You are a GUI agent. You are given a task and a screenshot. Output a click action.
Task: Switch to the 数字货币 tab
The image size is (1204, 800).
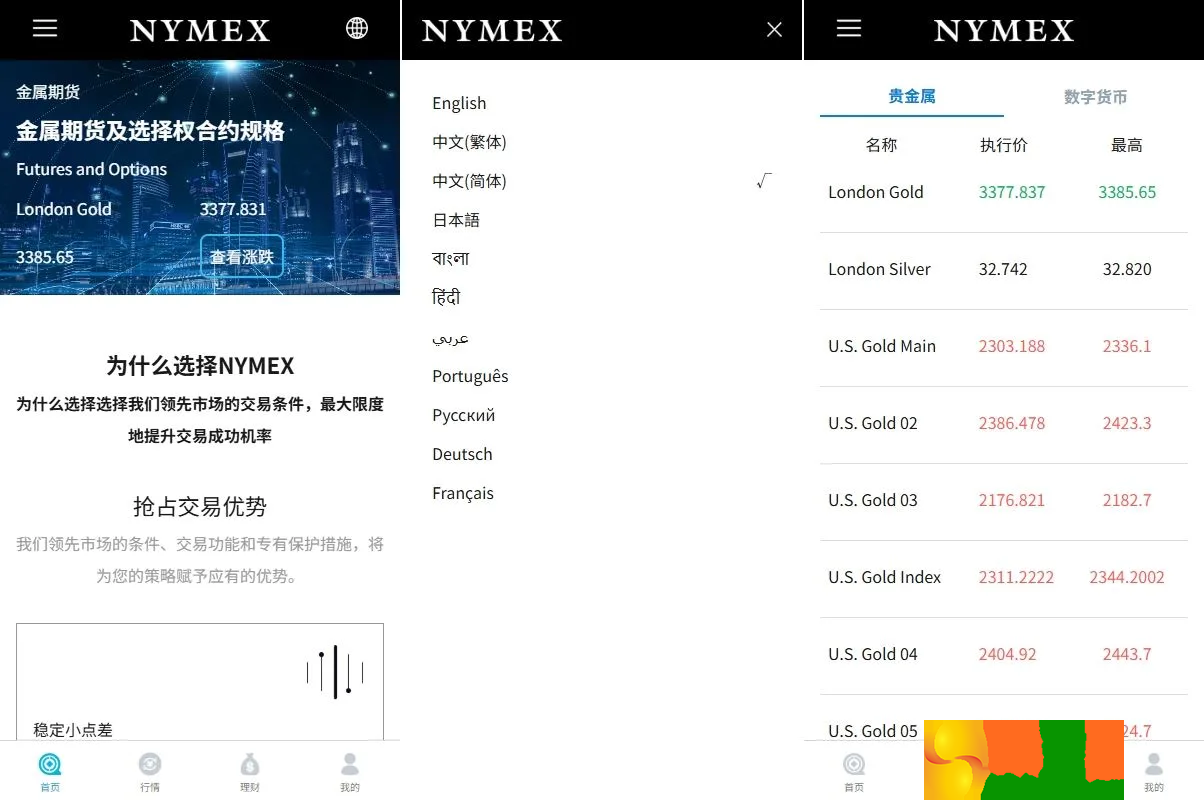point(1096,97)
